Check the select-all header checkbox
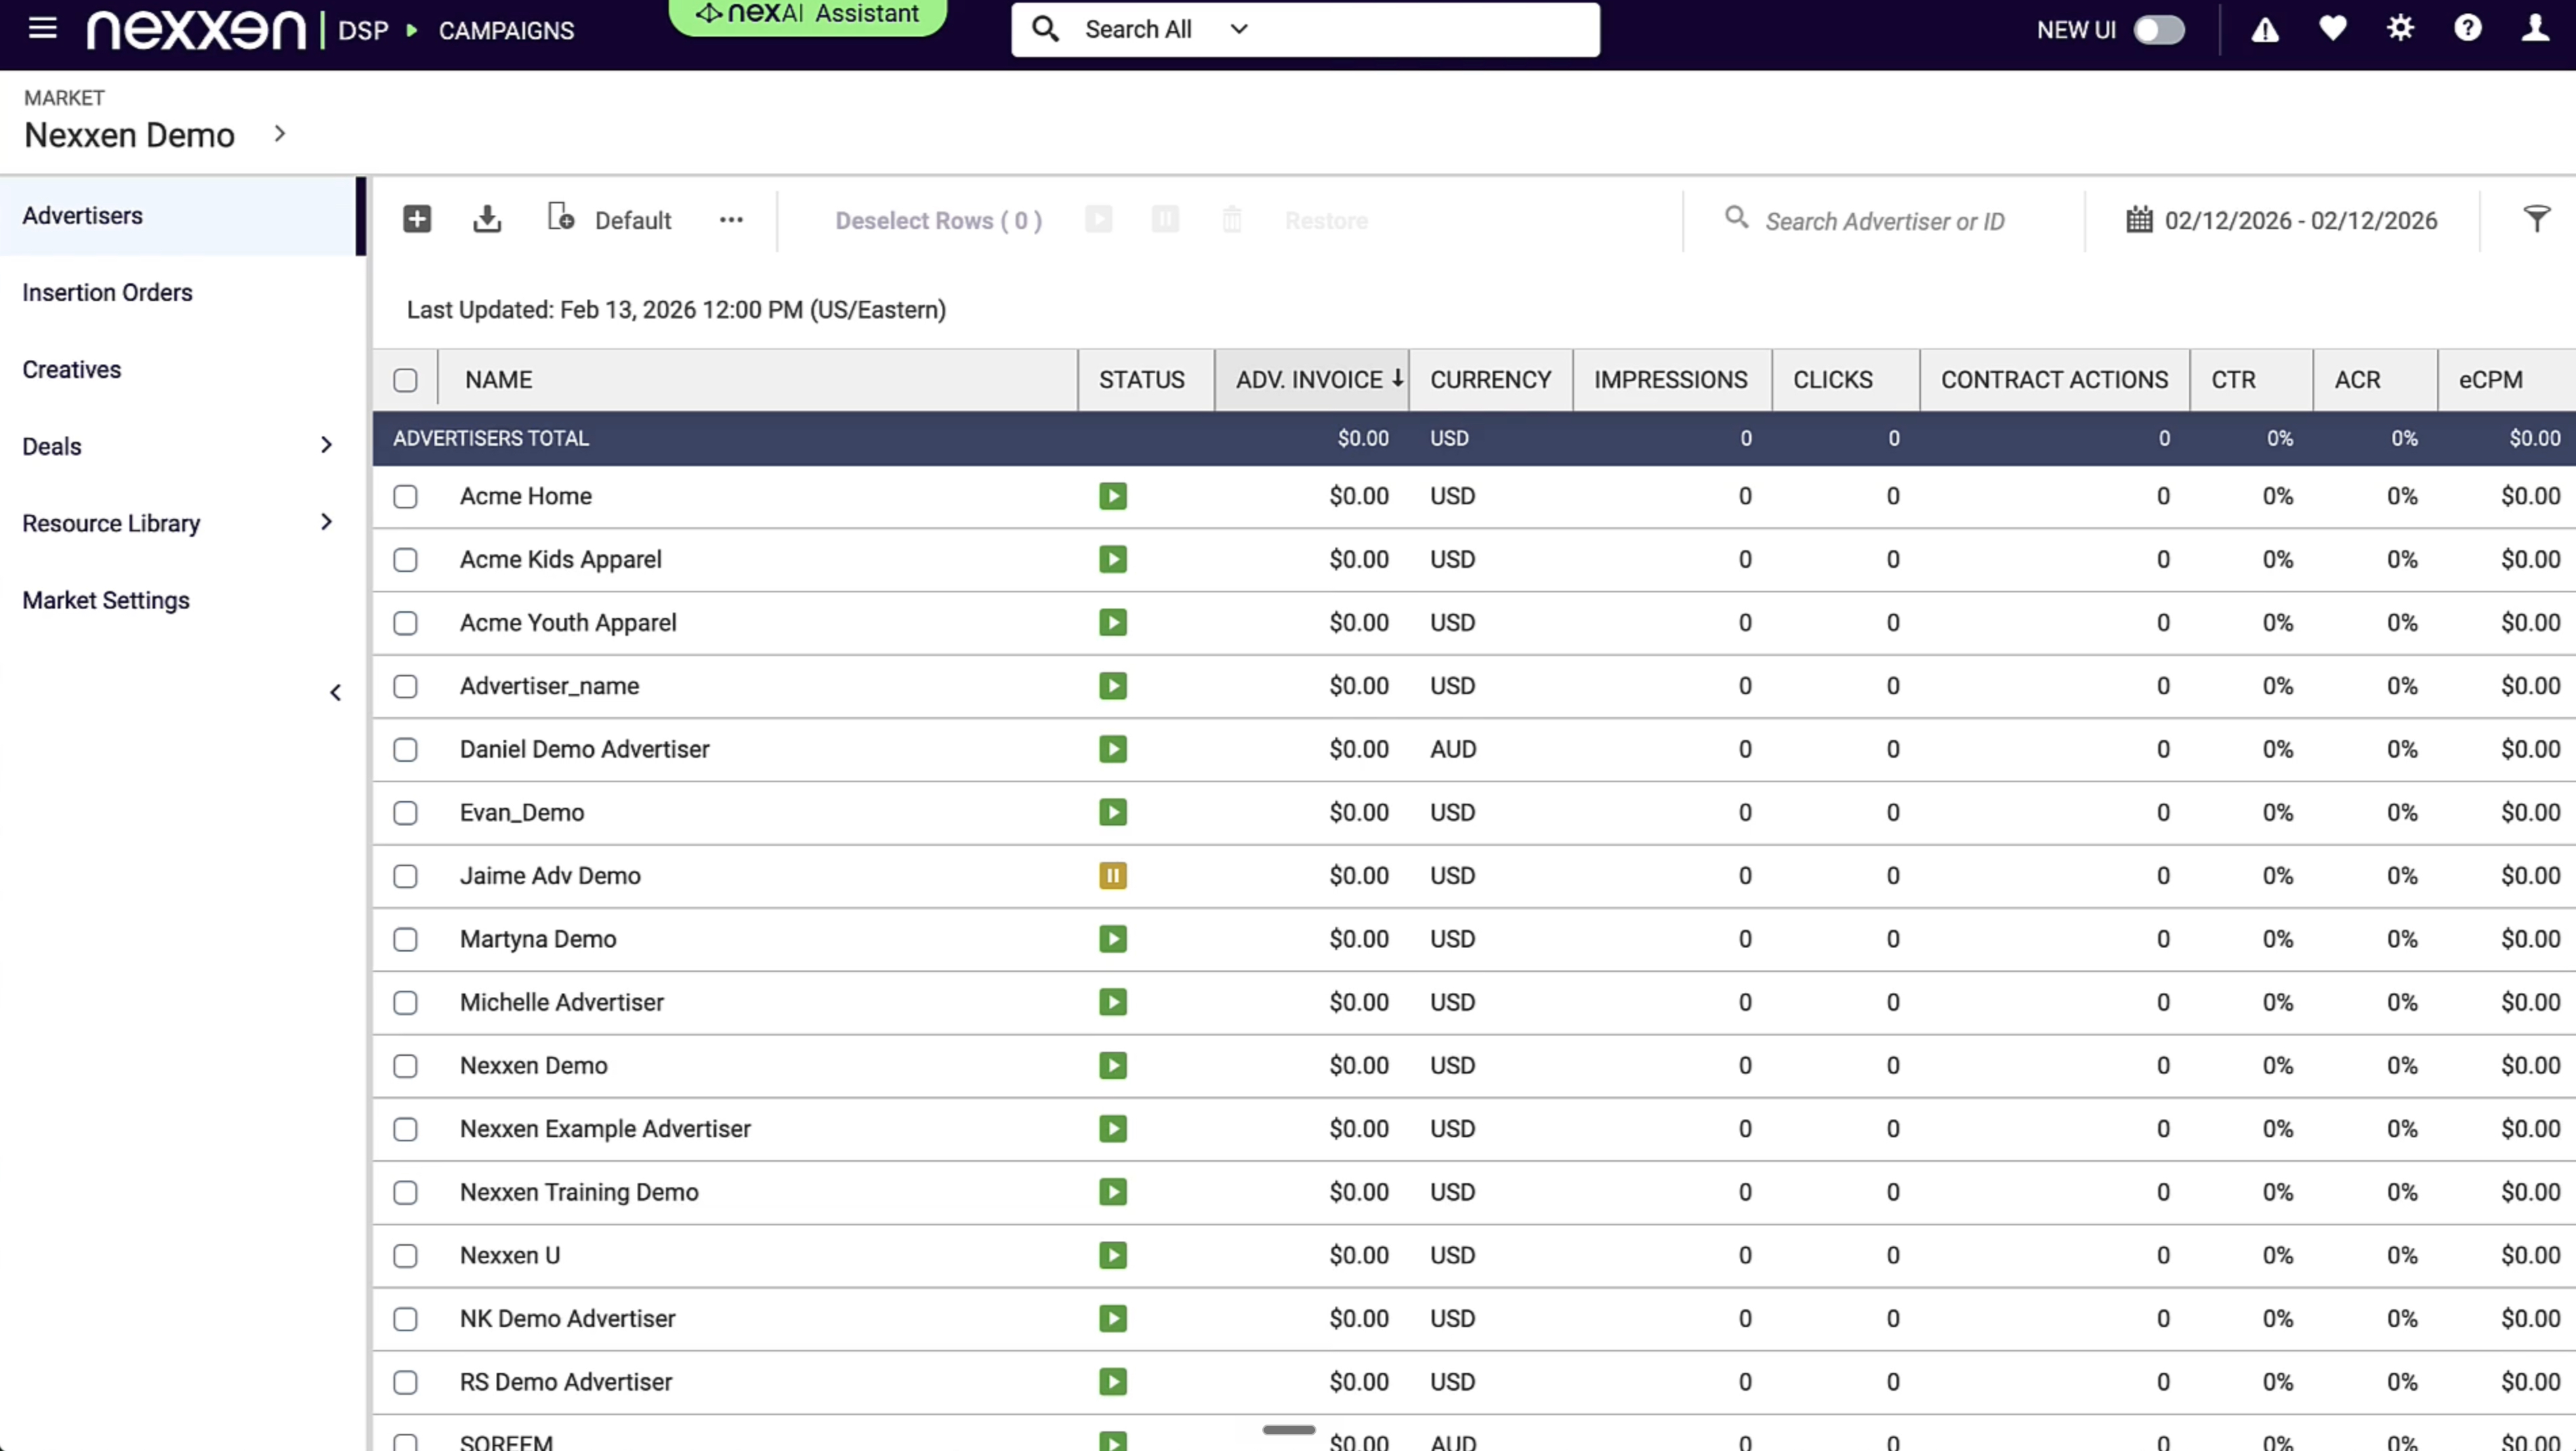 [x=405, y=380]
